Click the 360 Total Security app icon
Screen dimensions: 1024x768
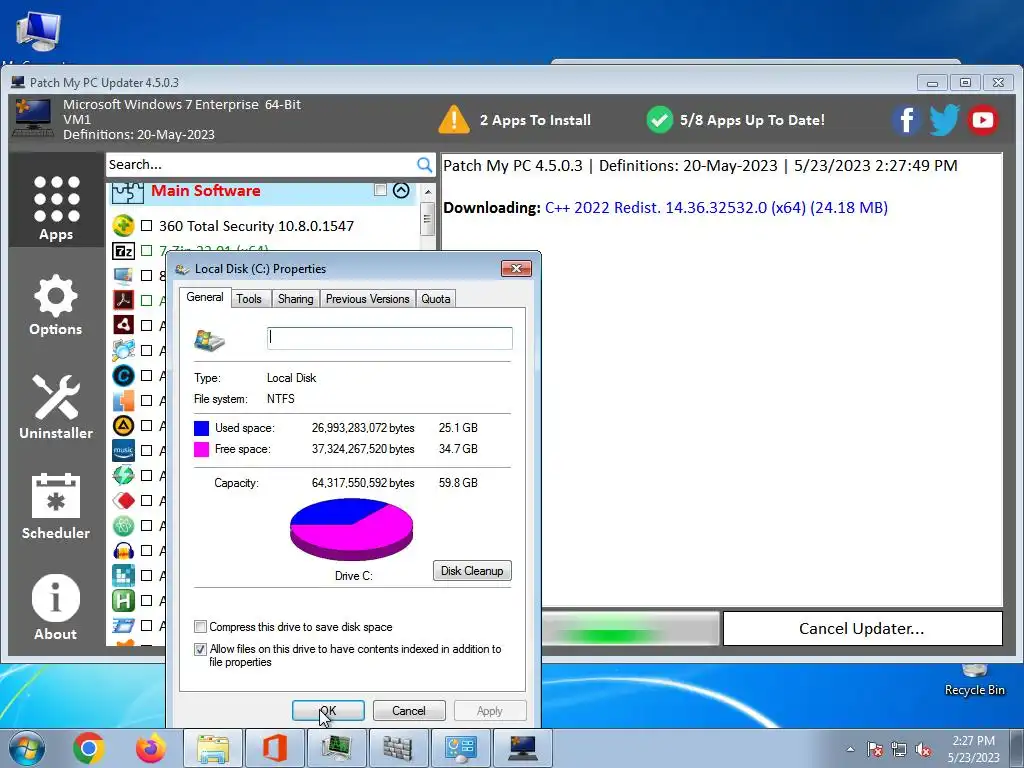click(x=123, y=226)
